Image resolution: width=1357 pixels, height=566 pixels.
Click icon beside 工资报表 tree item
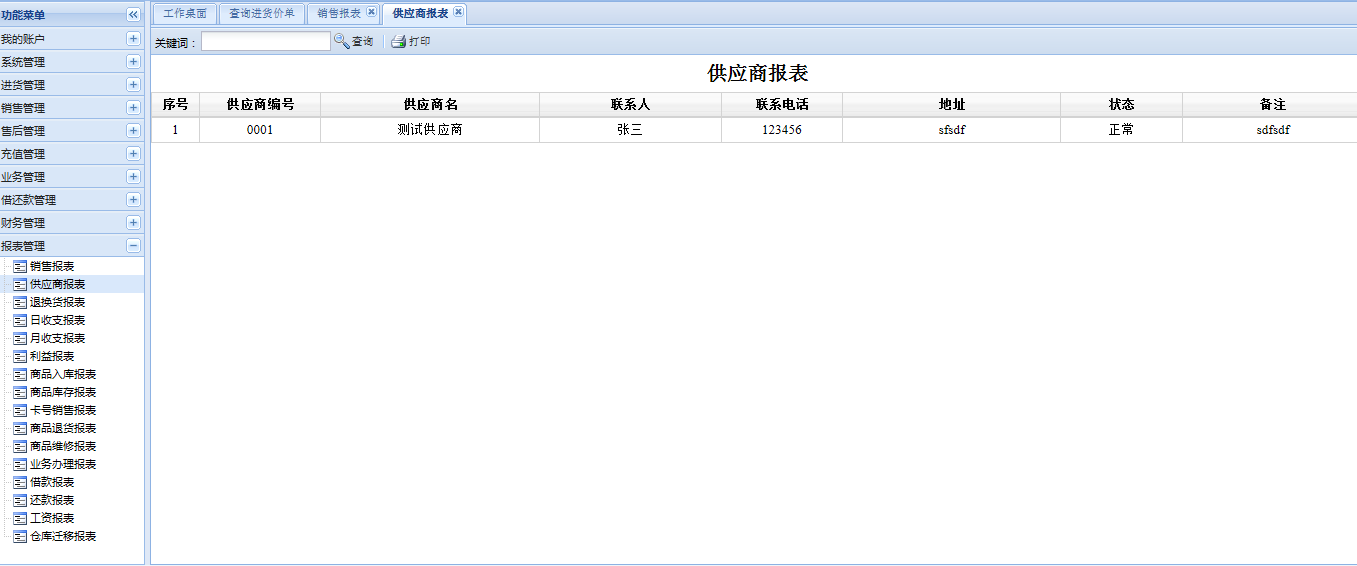20,519
